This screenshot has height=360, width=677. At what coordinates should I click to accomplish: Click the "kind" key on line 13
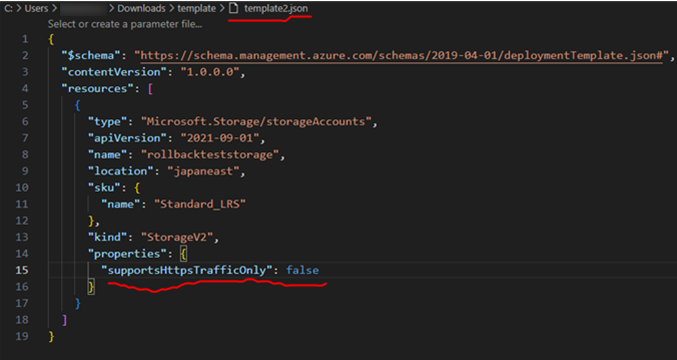click(x=108, y=237)
